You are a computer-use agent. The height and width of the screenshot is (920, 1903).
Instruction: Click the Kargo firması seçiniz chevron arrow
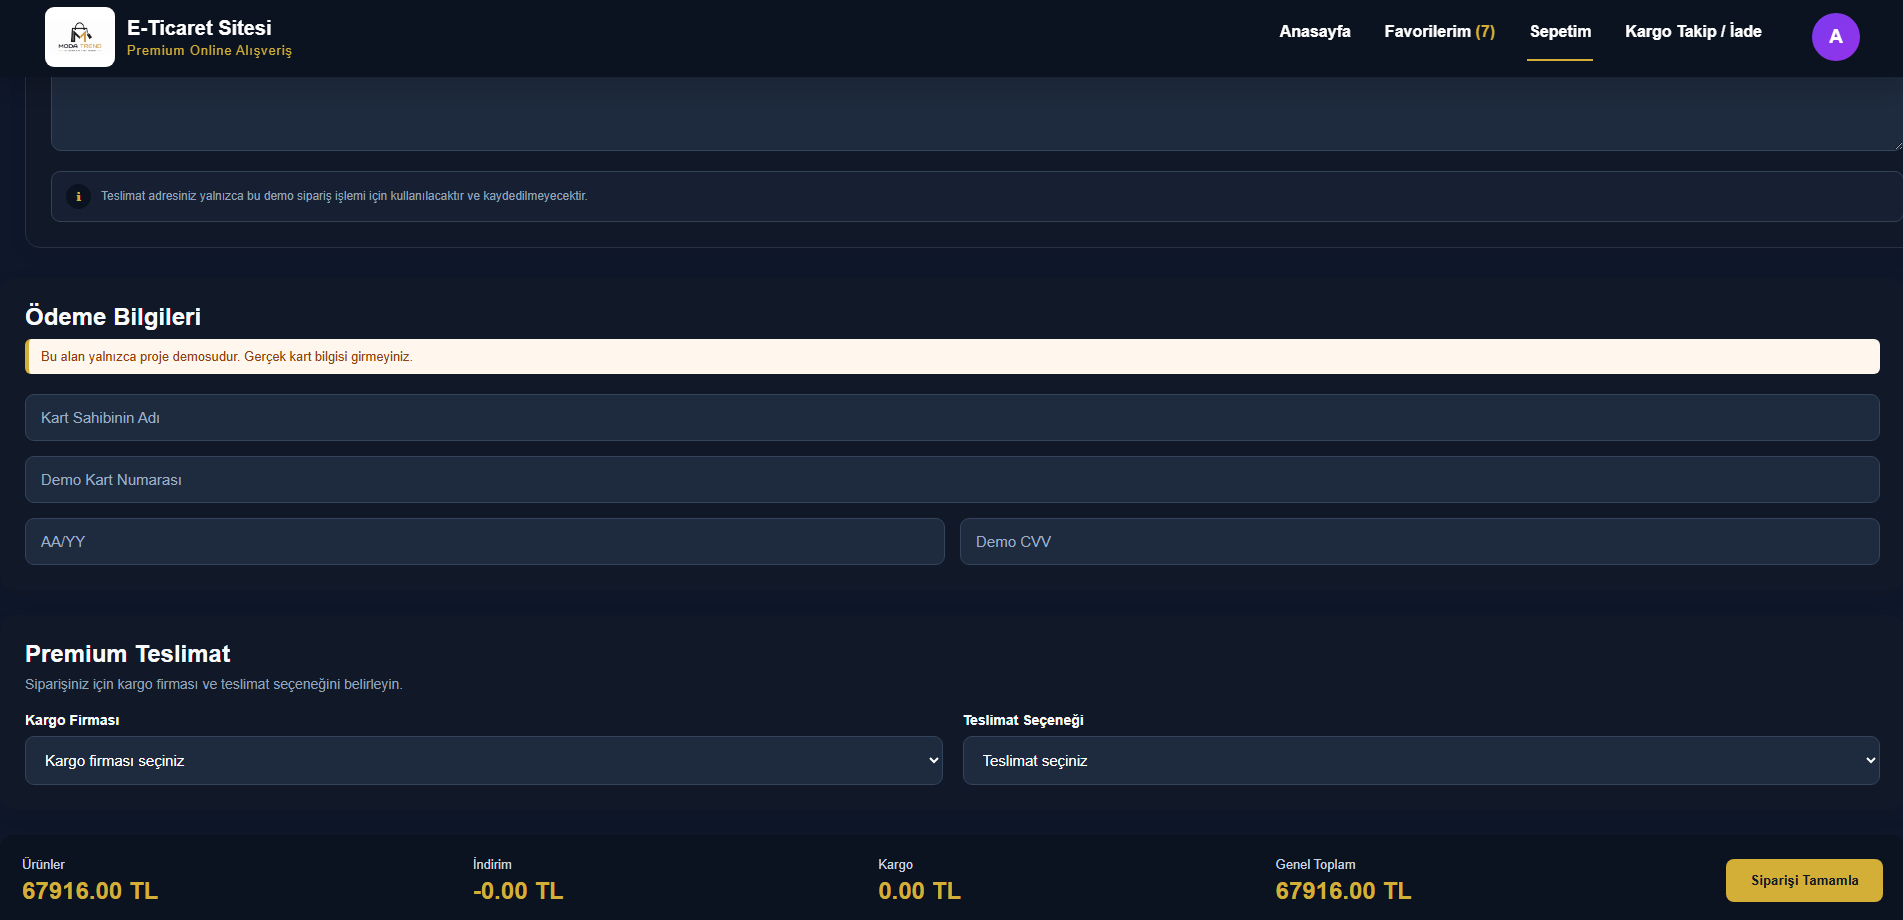pyautogui.click(x=933, y=761)
